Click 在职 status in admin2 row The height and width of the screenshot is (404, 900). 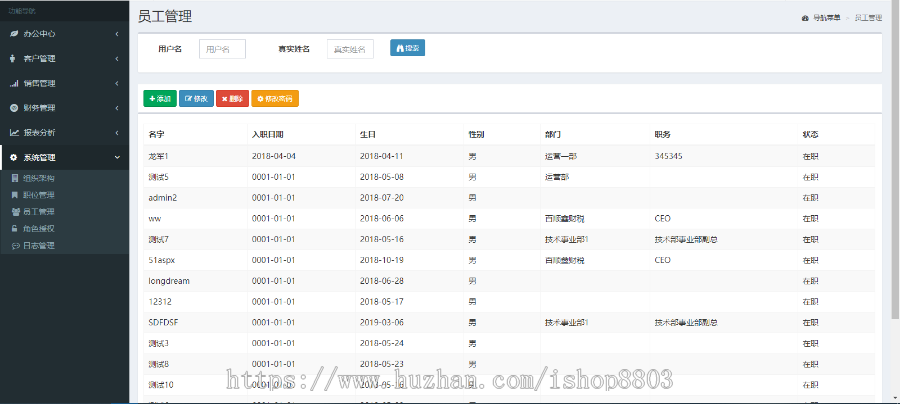pyautogui.click(x=810, y=197)
